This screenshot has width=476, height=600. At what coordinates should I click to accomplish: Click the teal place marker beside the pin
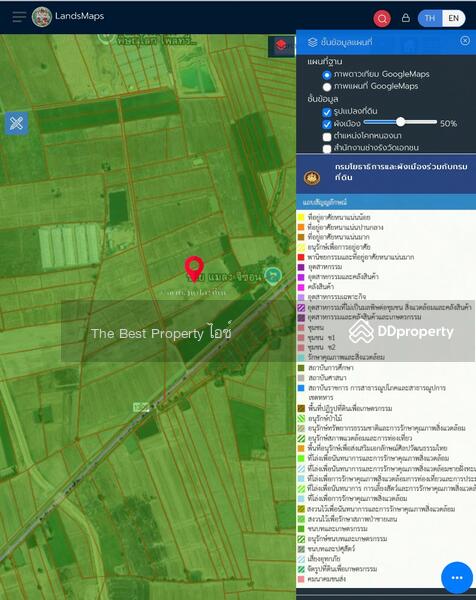pyautogui.click(x=273, y=276)
